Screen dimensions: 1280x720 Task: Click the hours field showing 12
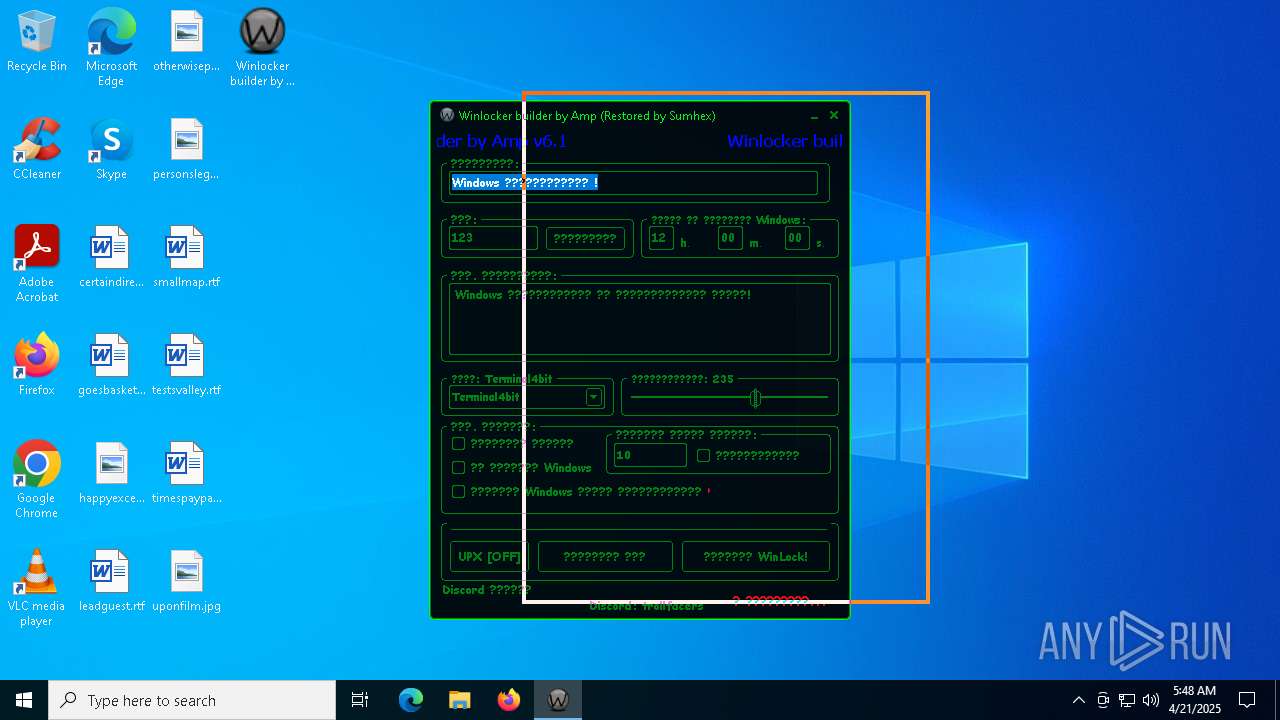(660, 238)
